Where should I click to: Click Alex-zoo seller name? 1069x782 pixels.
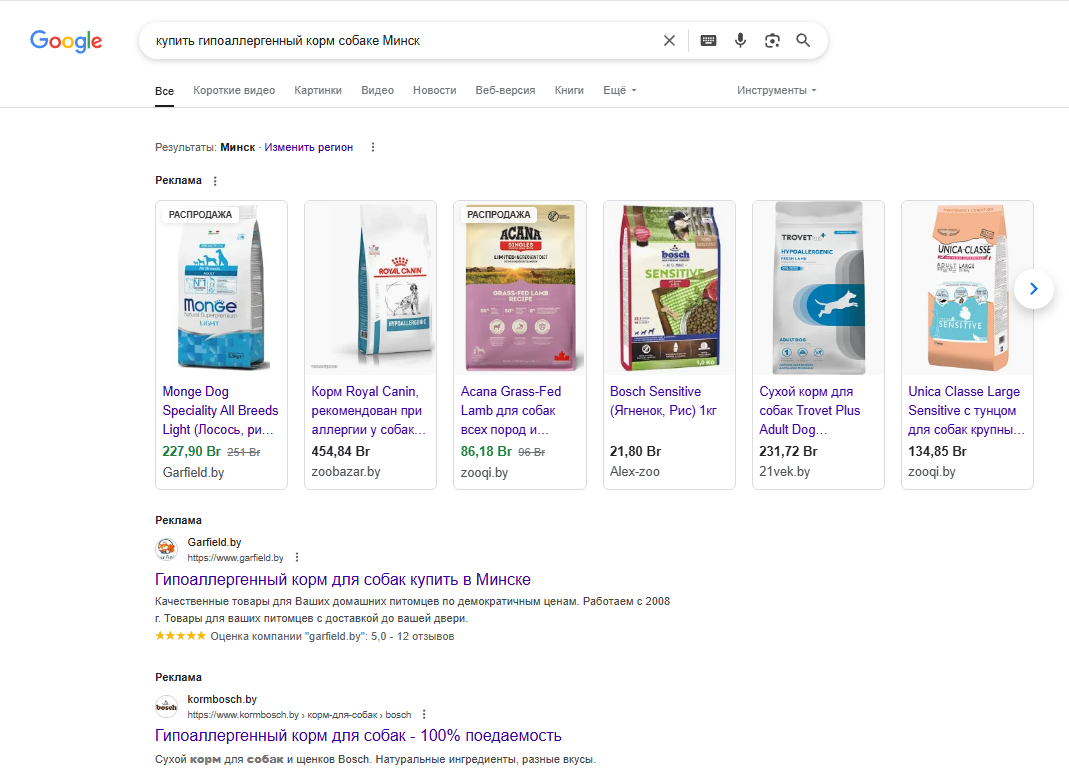coord(635,472)
